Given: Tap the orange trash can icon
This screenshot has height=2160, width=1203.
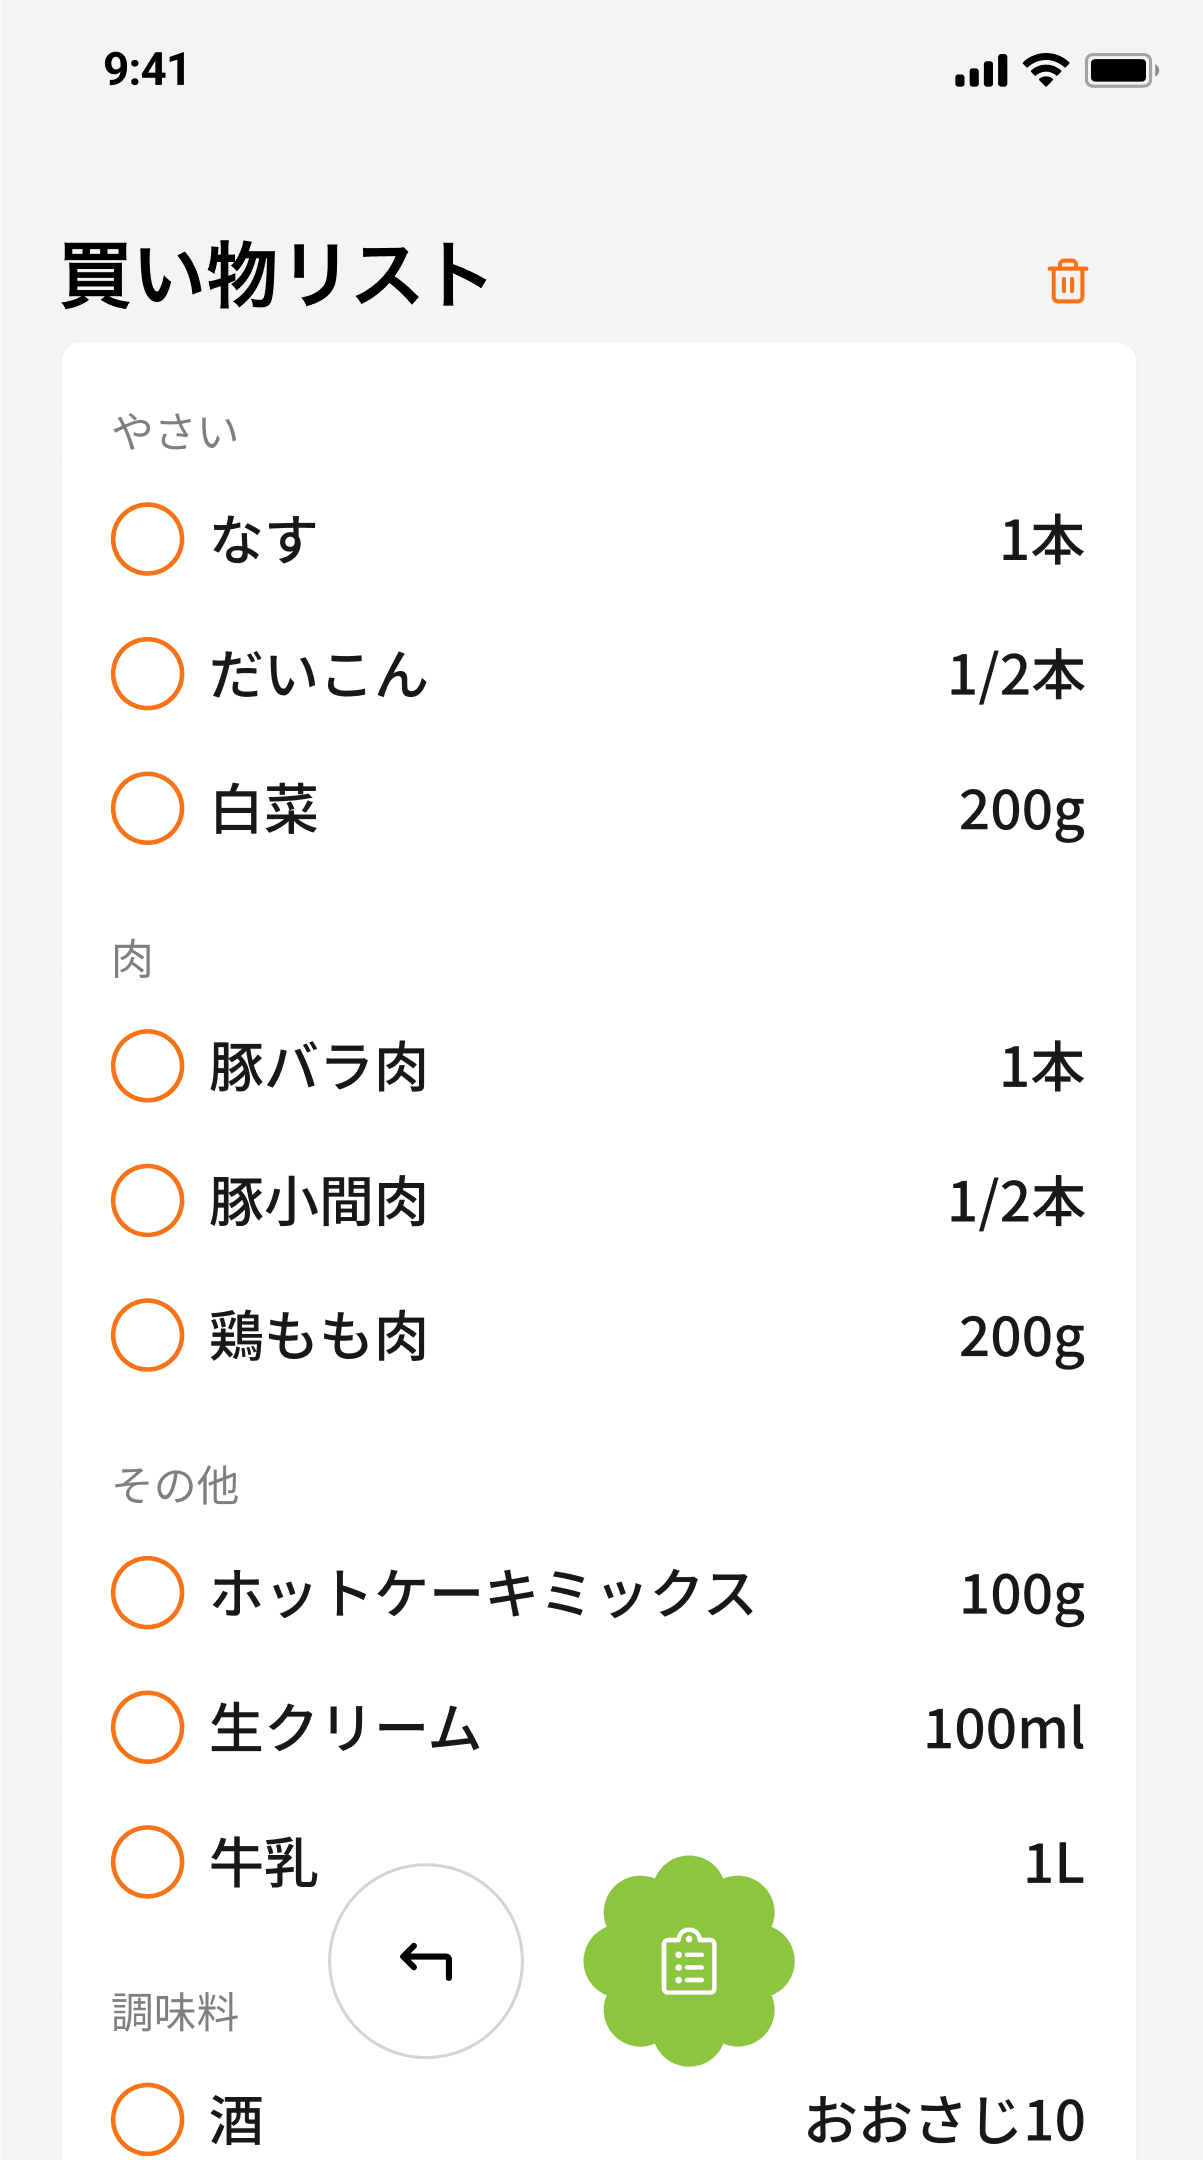Looking at the screenshot, I should pyautogui.click(x=1067, y=281).
